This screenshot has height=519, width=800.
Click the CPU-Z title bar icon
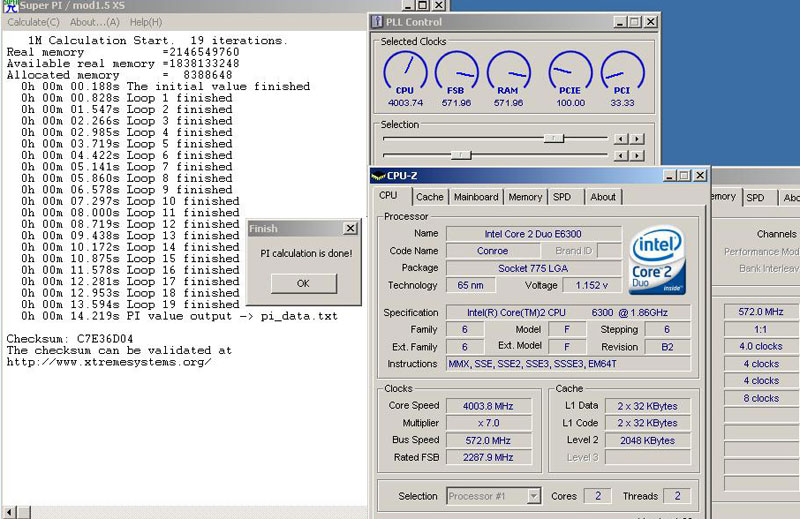coord(377,175)
